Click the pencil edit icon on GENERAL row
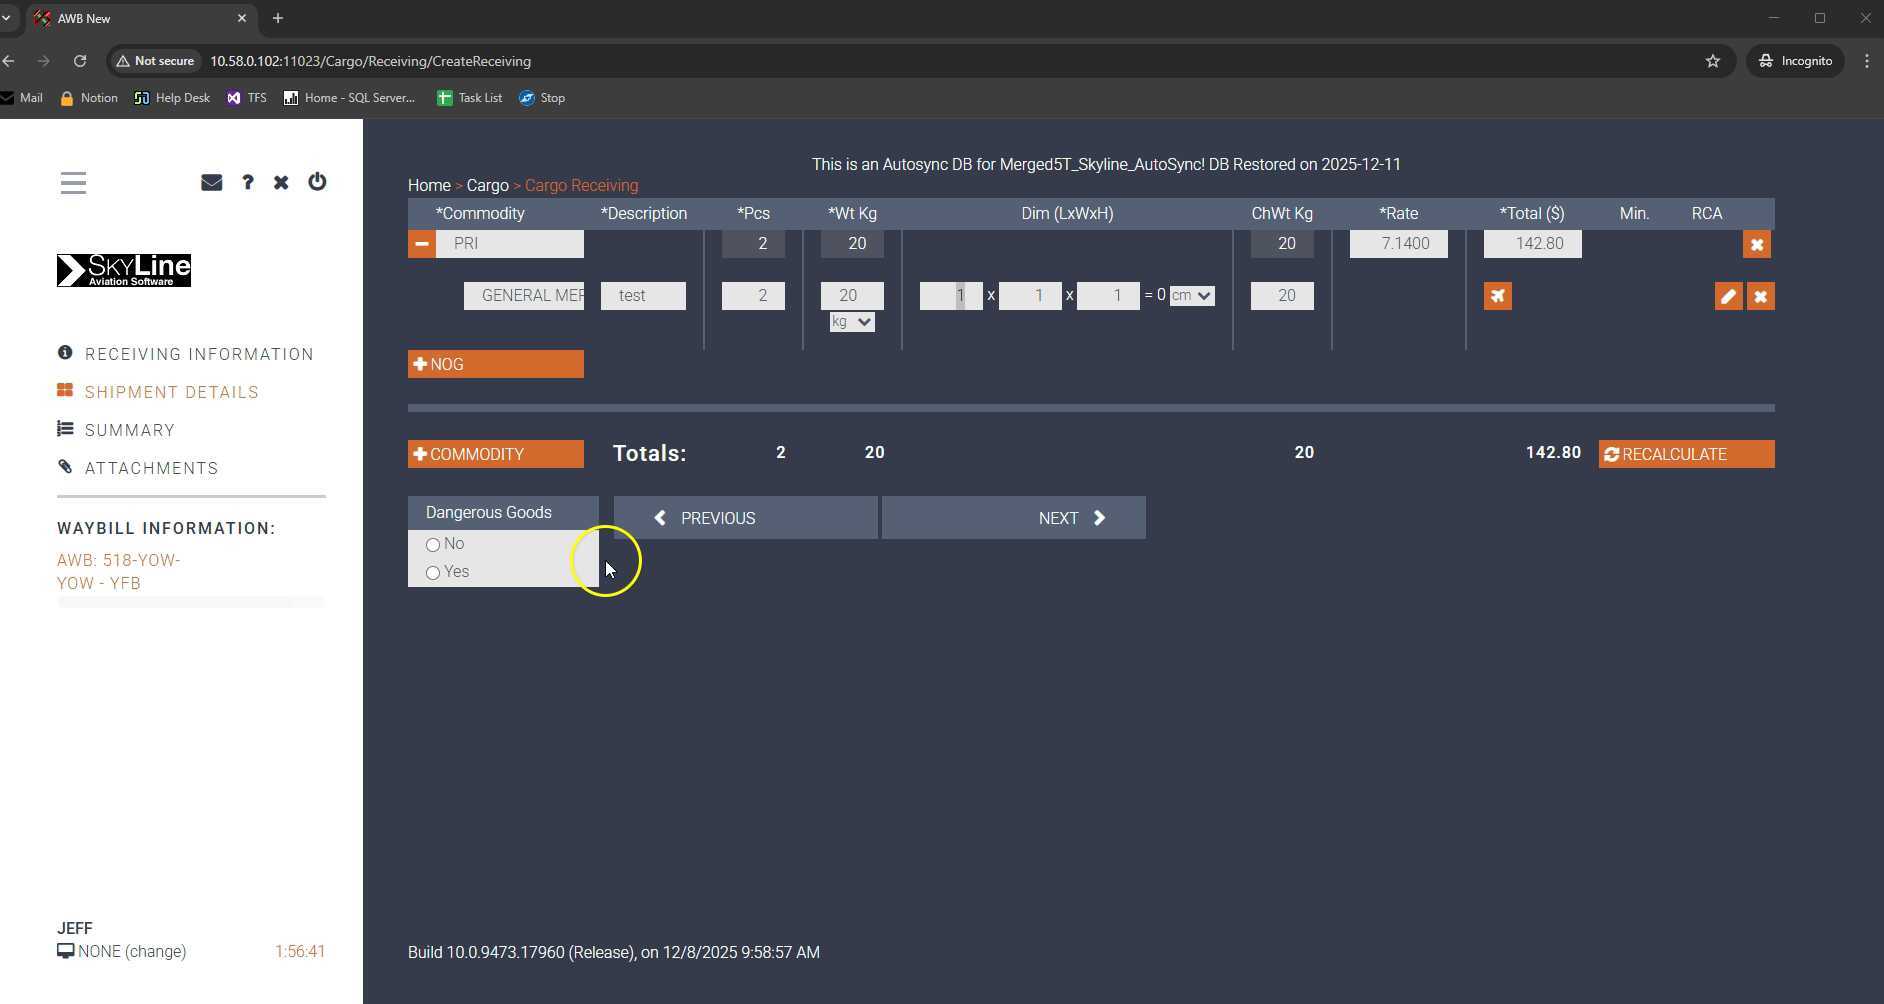 coord(1727,296)
